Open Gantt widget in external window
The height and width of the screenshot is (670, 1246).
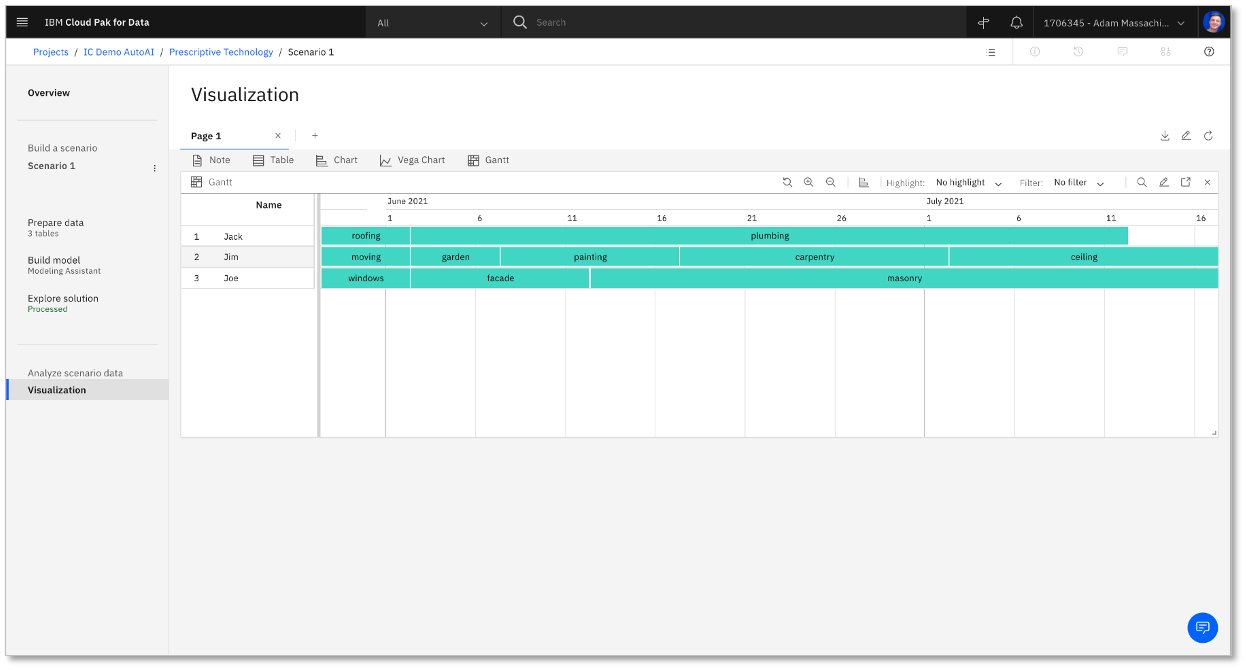(x=1185, y=183)
